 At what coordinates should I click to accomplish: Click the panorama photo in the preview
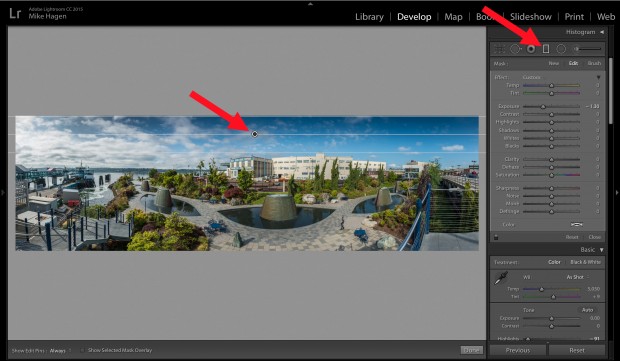(247, 183)
